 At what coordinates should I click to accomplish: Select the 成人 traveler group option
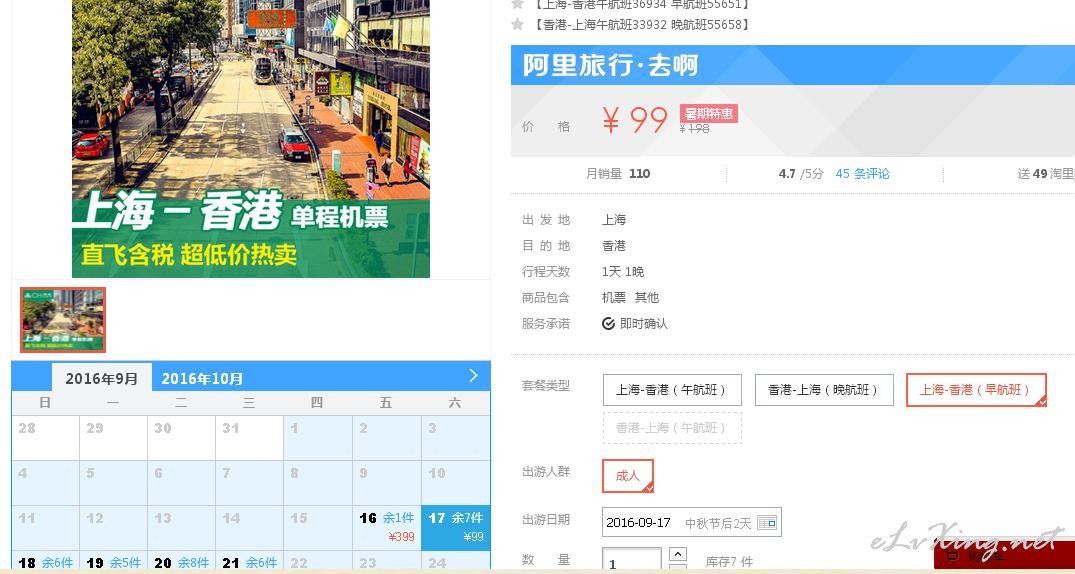click(x=627, y=476)
